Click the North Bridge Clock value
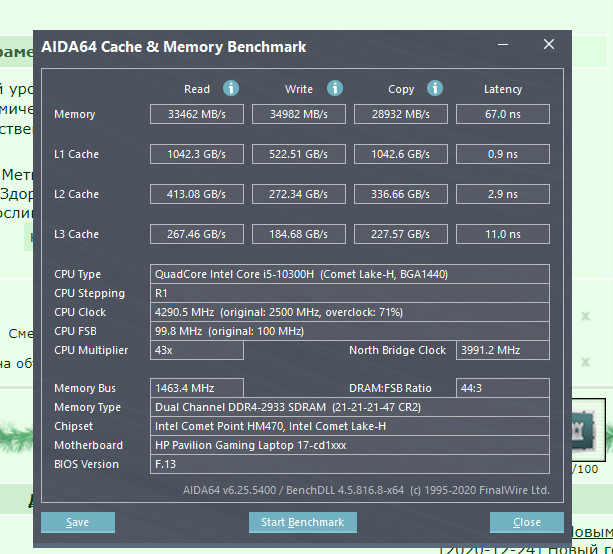This screenshot has height=554, width=613. click(503, 350)
